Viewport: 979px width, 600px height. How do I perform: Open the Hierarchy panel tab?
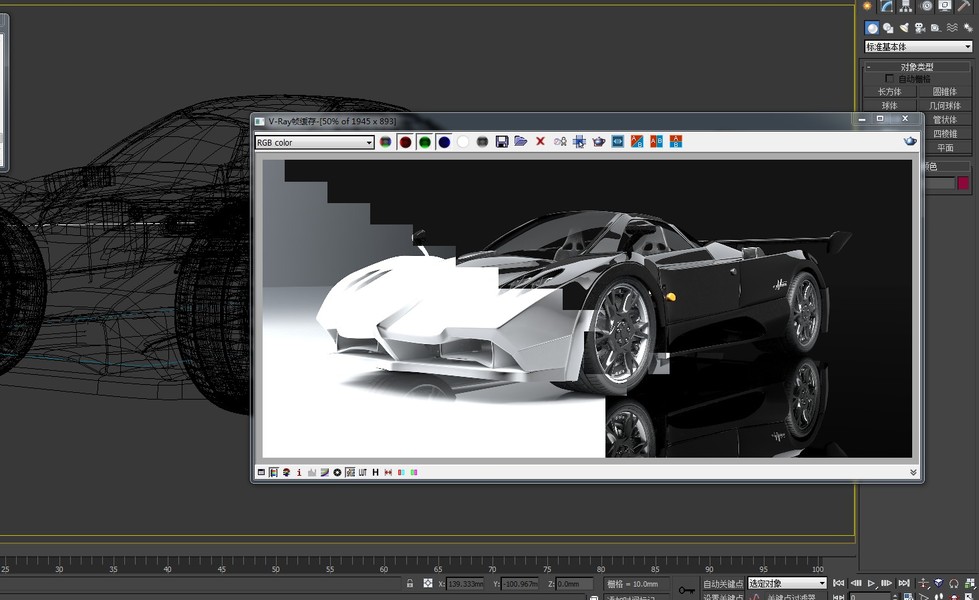pyautogui.click(x=906, y=6)
